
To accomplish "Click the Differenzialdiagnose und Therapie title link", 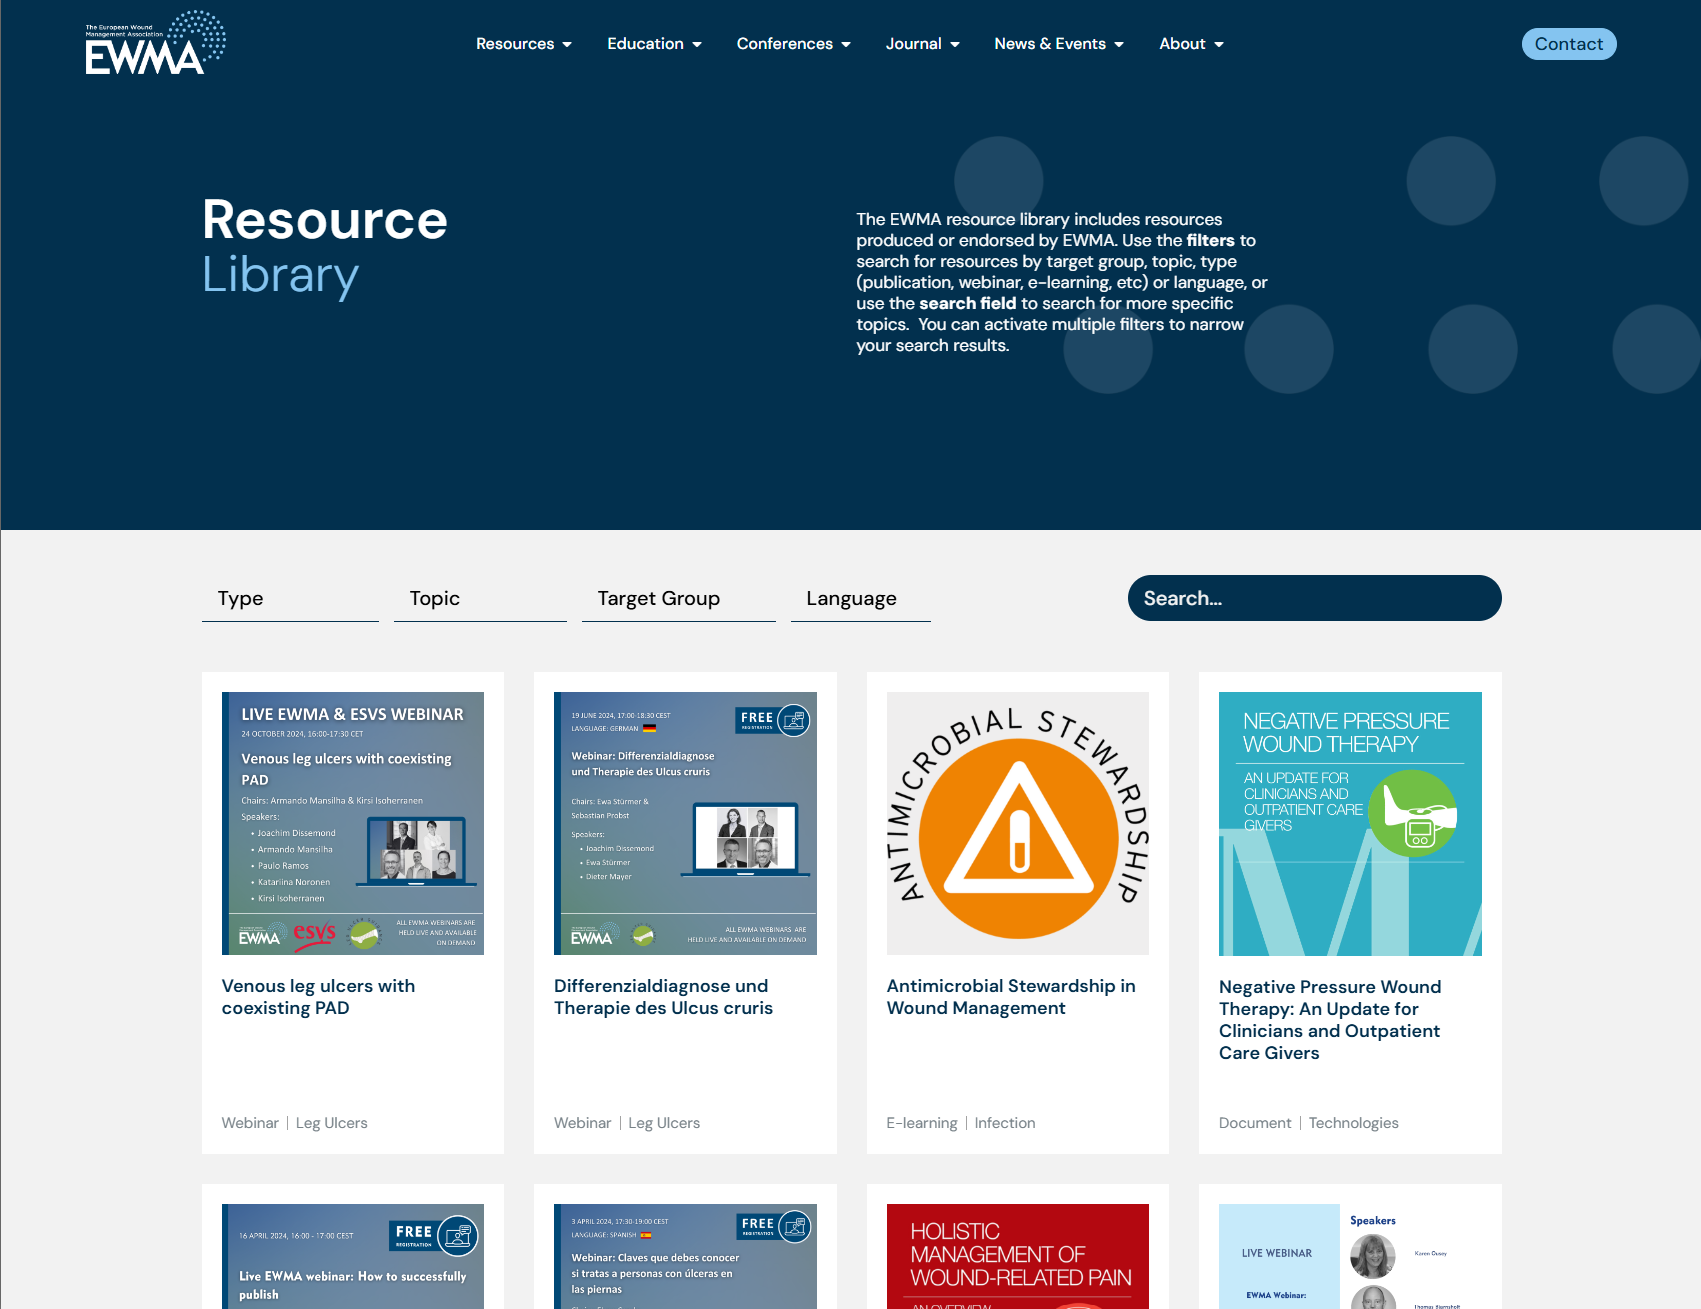I will 663,997.
